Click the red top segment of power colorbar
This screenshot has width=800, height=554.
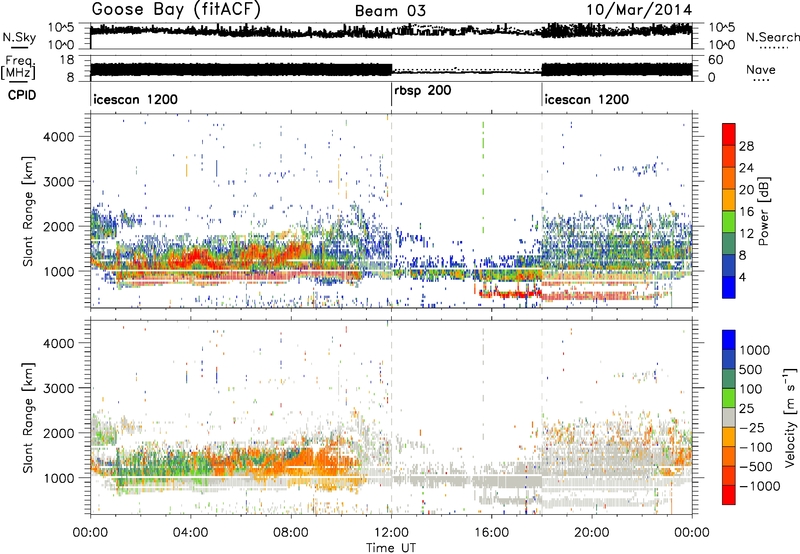729,135
